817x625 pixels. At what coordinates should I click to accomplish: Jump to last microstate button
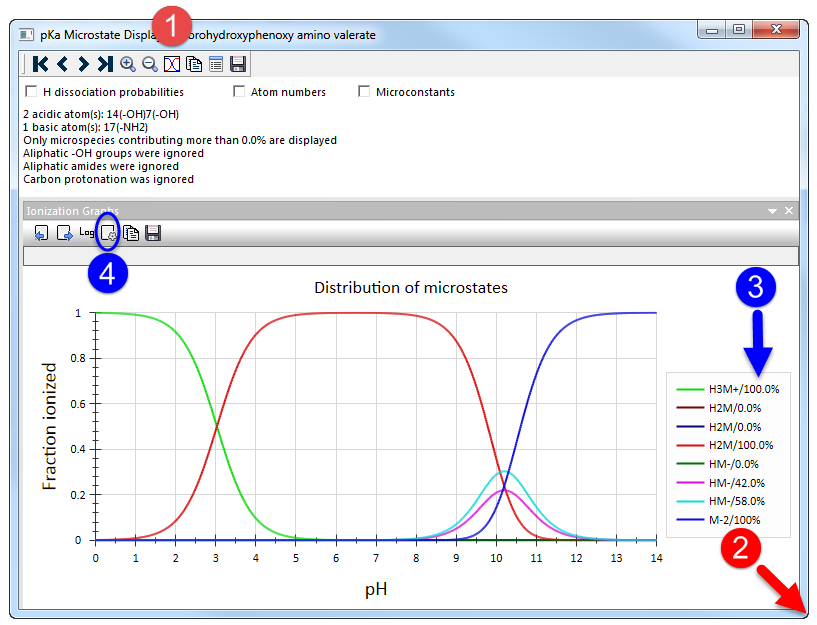tap(105, 64)
